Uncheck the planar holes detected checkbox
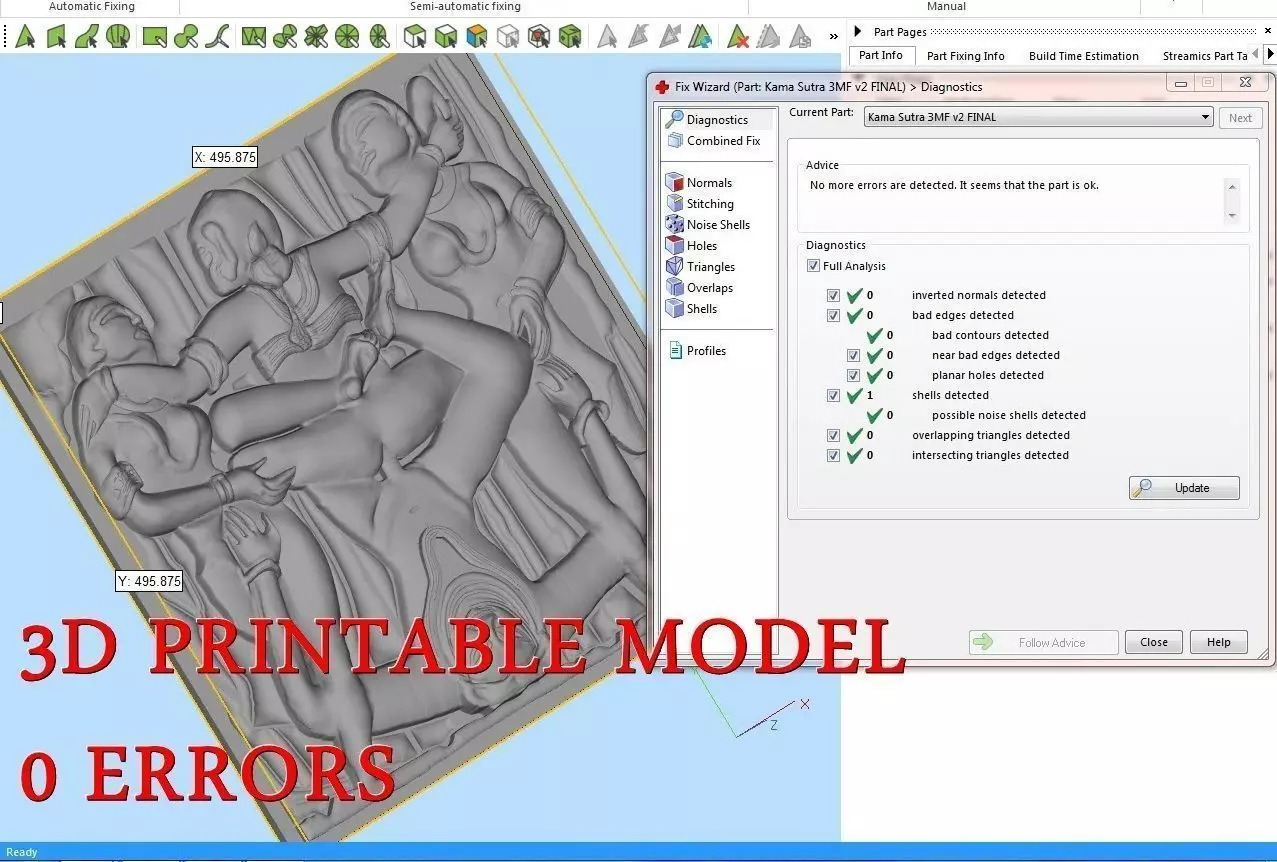 point(854,375)
